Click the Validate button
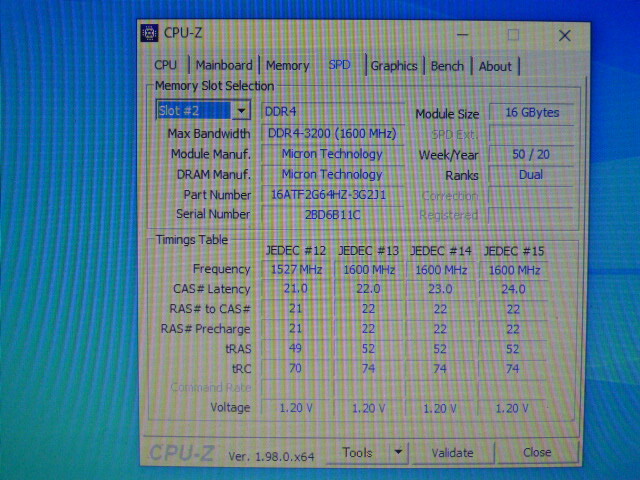Screen dimensions: 640x480 (452, 453)
